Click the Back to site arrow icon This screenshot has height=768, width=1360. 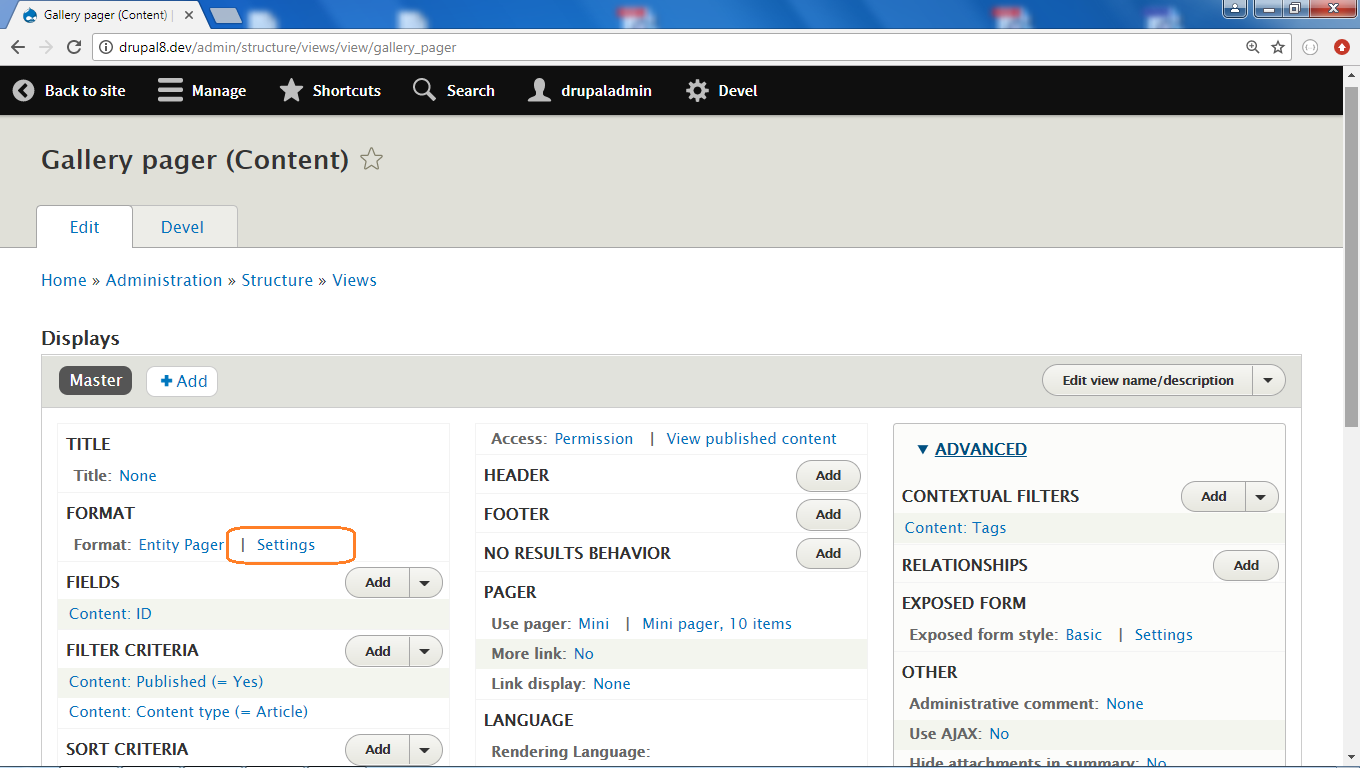coord(22,90)
